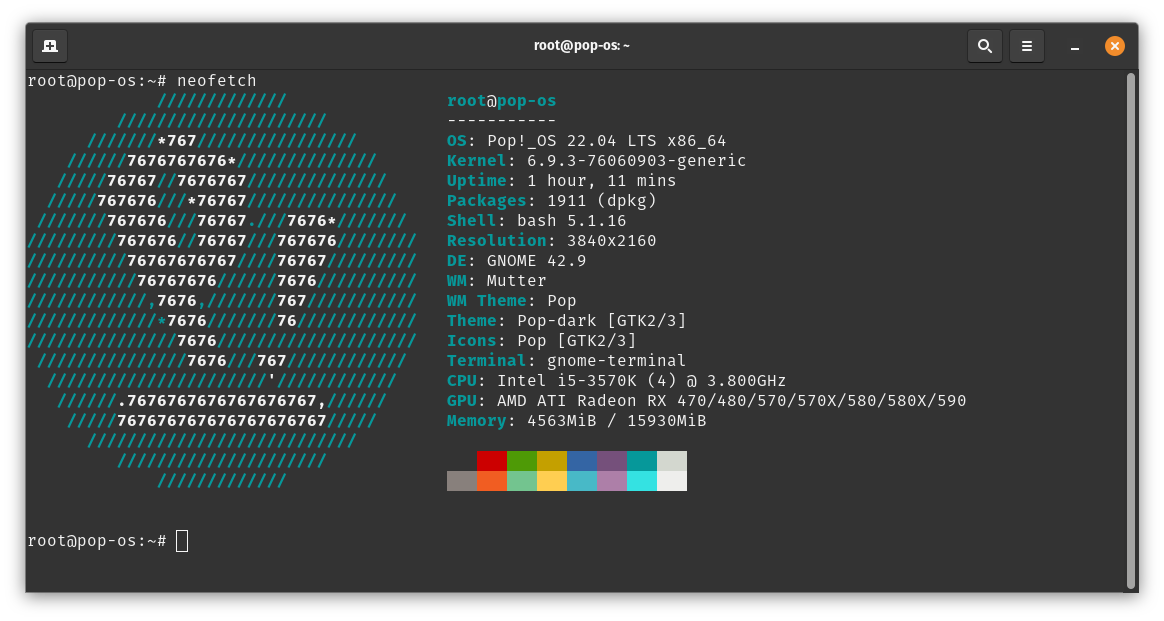
Task: Click the Kernel value 6.9.3-76060903-generic
Action: coord(636,161)
